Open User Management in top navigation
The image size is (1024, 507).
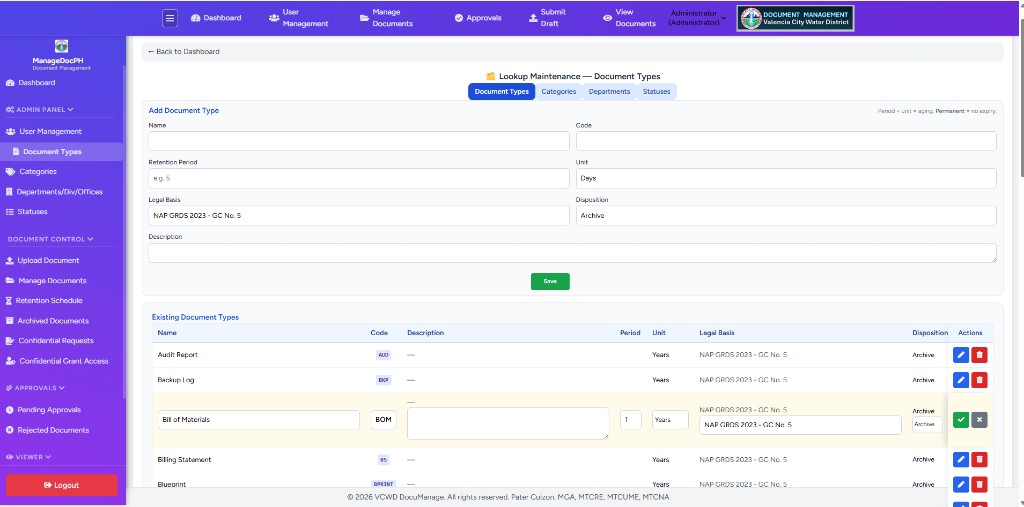click(298, 18)
